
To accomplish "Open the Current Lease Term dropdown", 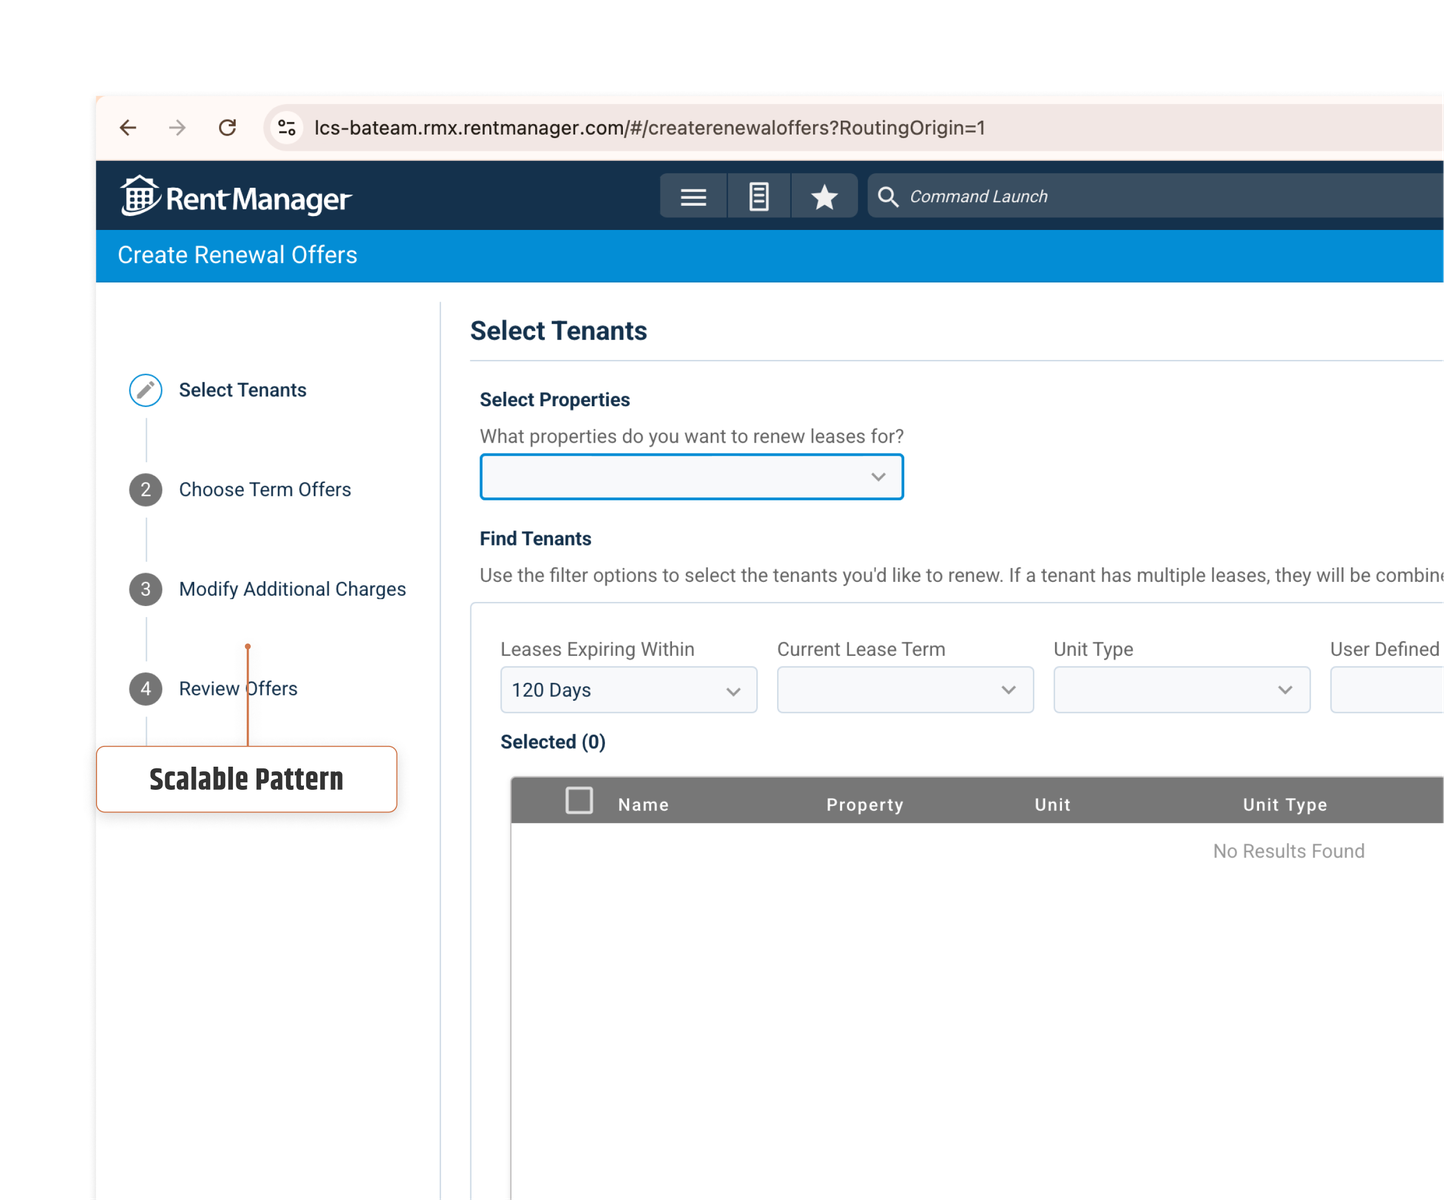I will pos(905,690).
